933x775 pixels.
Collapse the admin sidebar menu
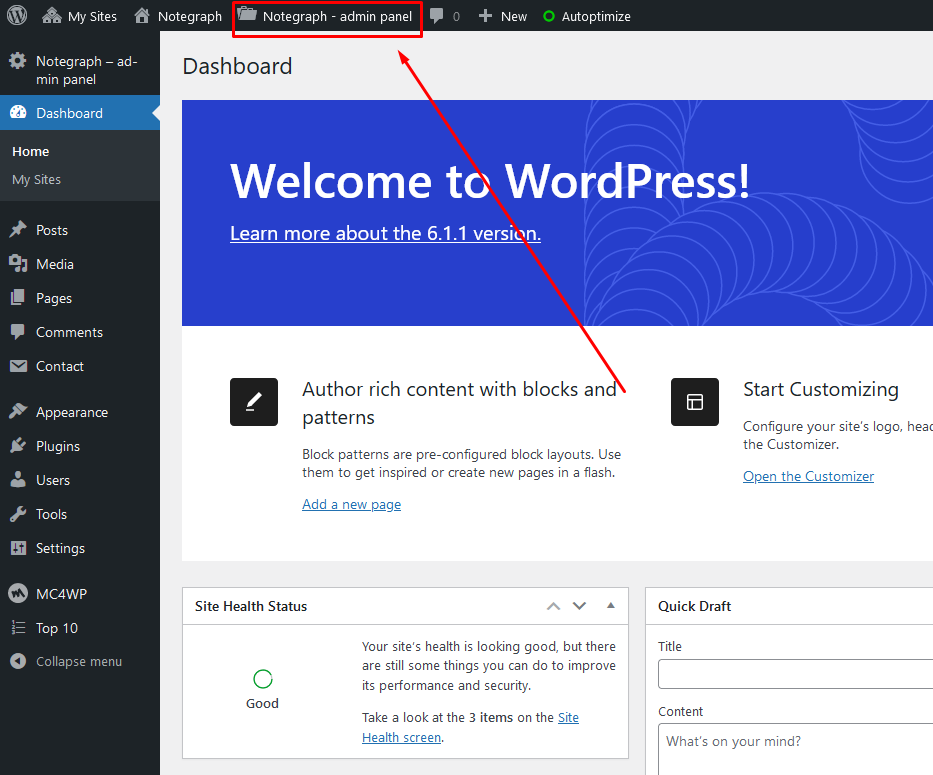click(66, 661)
